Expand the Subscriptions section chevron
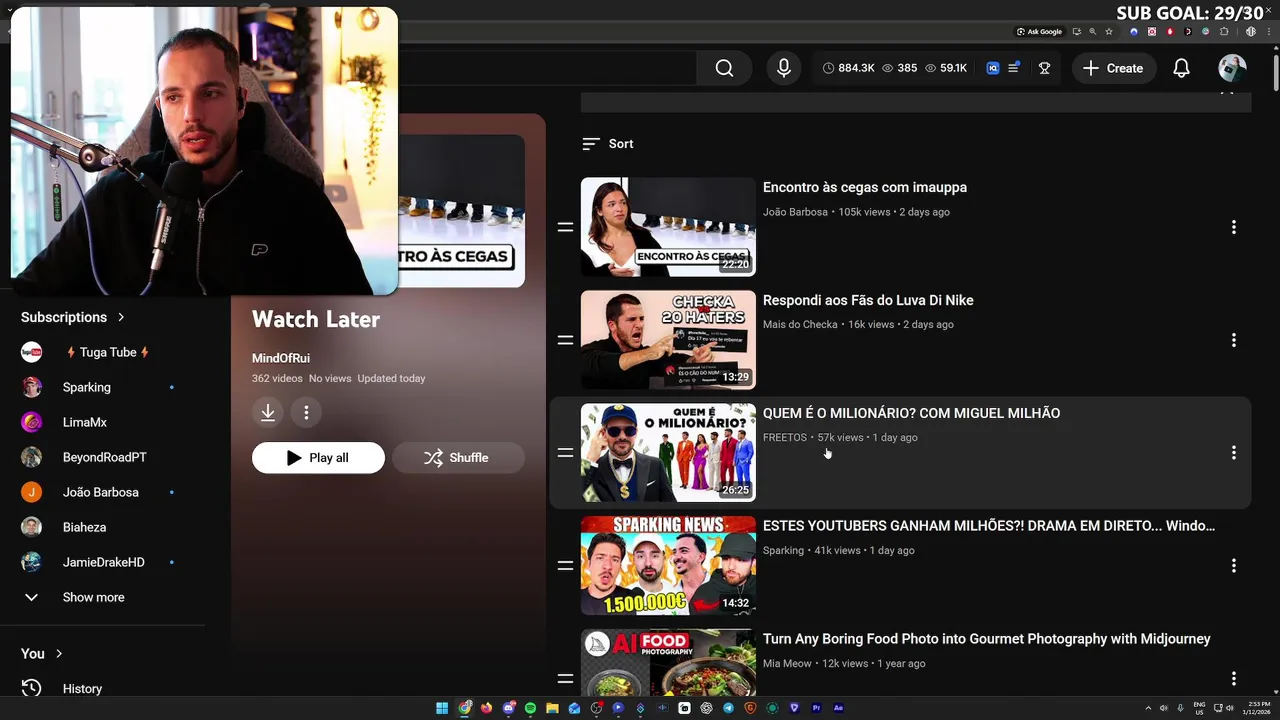The image size is (1280, 720). (x=121, y=317)
